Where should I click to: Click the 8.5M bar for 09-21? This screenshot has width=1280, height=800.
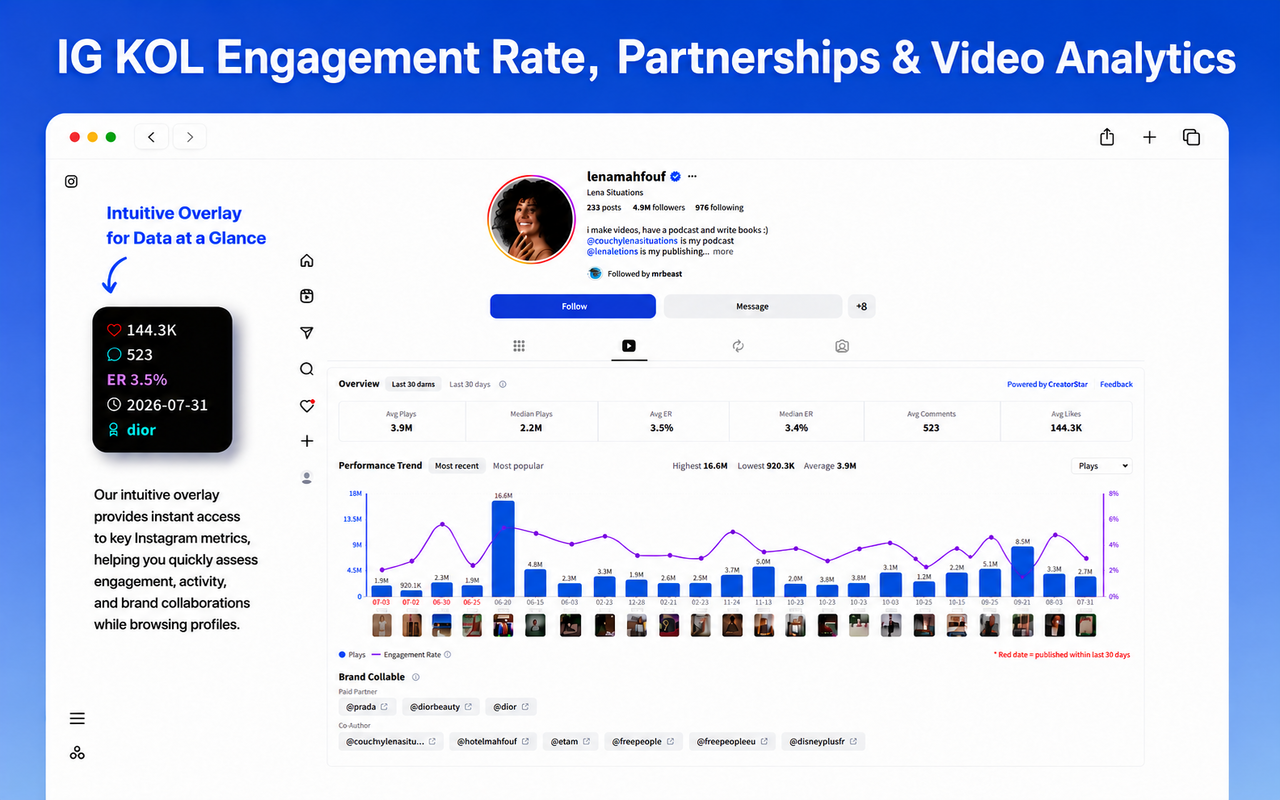point(1022,572)
